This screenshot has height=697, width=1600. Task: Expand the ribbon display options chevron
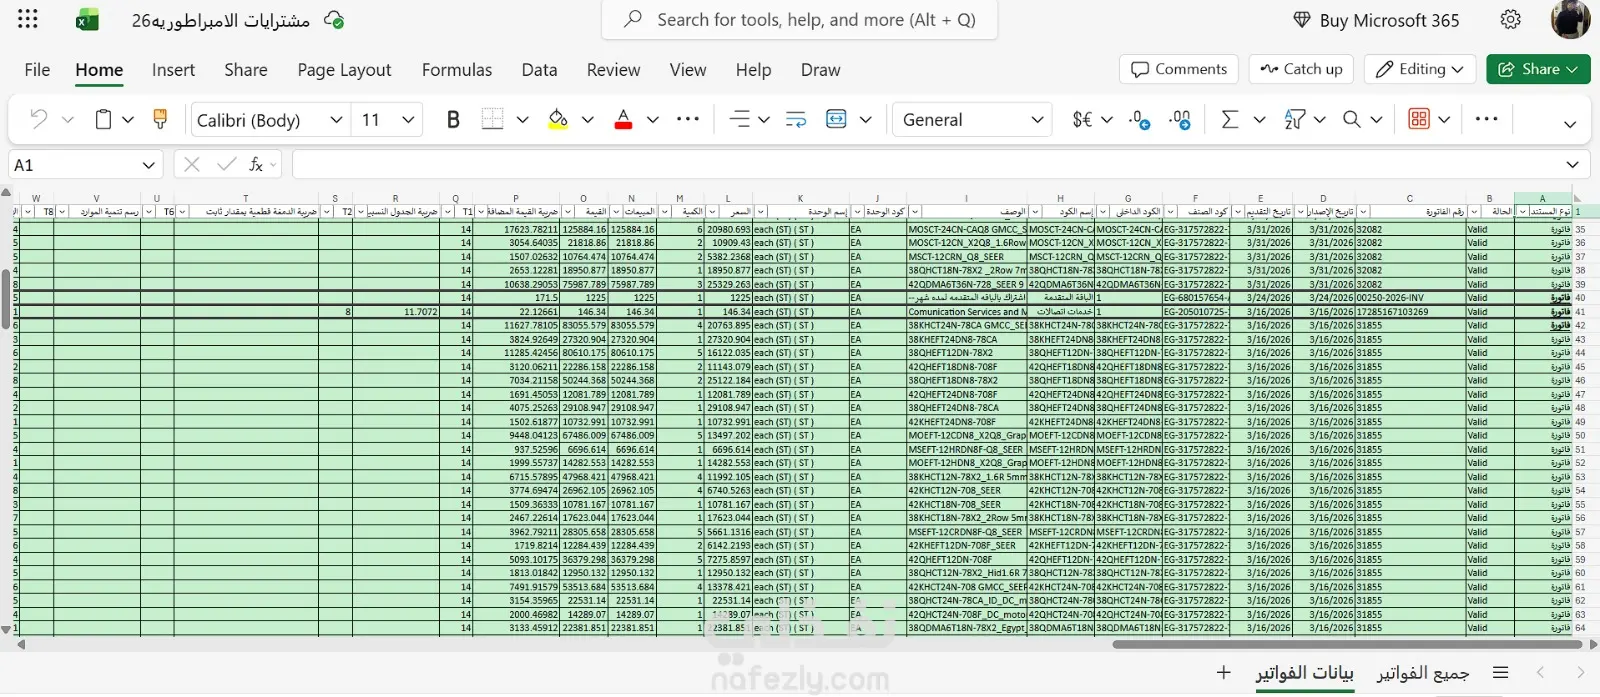[1570, 124]
